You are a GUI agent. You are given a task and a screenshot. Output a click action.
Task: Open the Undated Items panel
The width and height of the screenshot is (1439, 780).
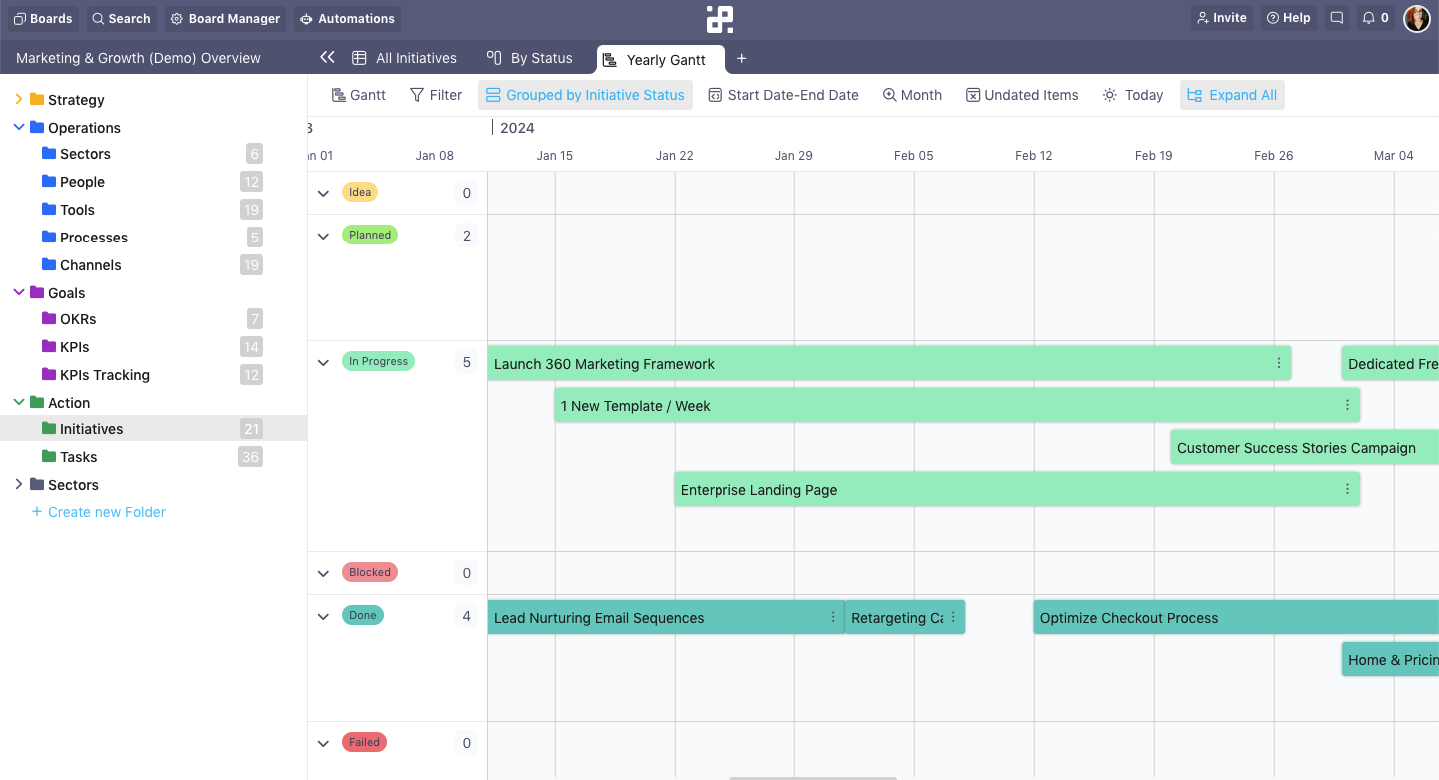[1021, 94]
